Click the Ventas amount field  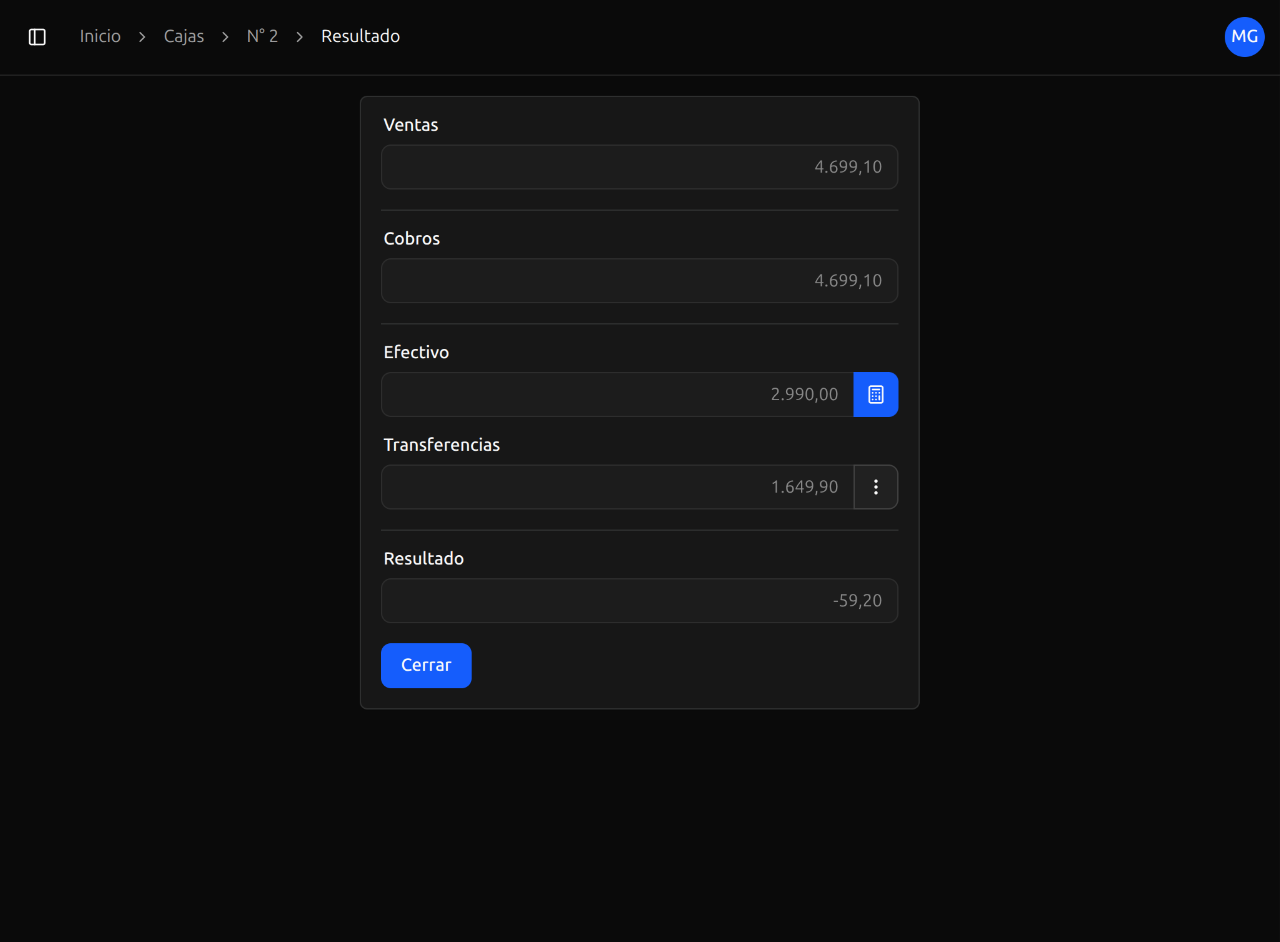[639, 167]
